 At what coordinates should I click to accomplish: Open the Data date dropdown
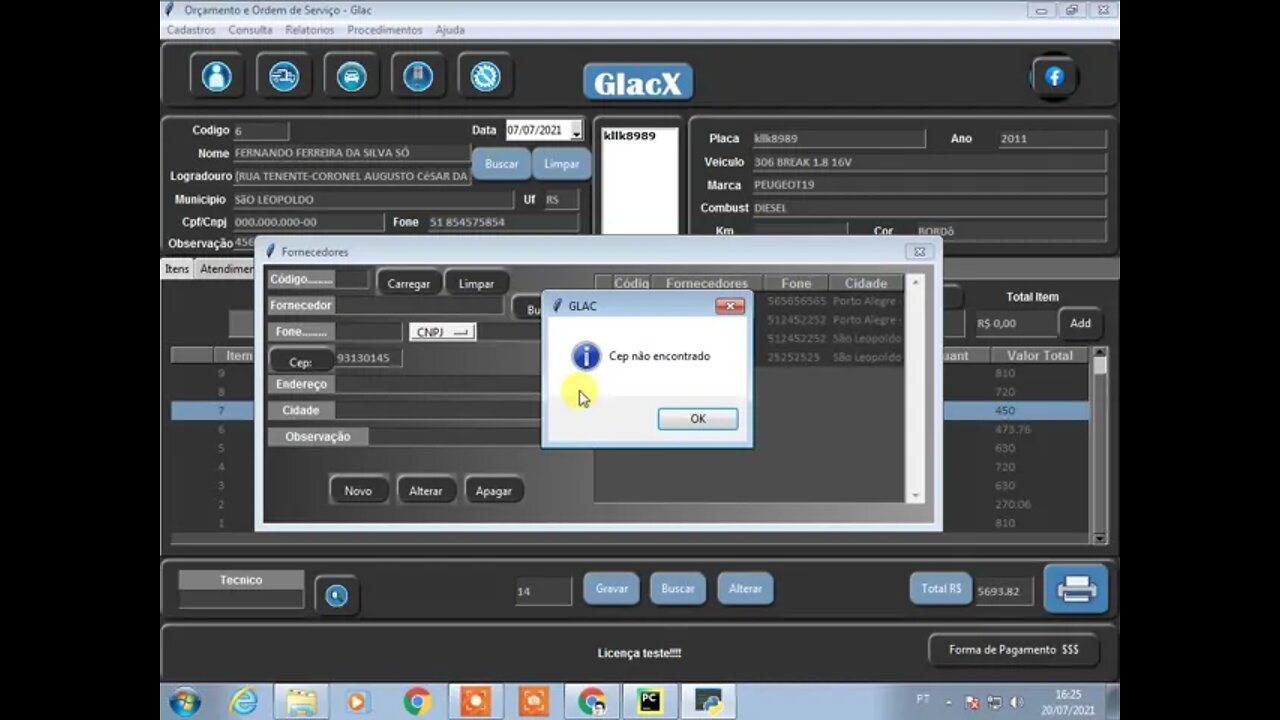[576, 131]
